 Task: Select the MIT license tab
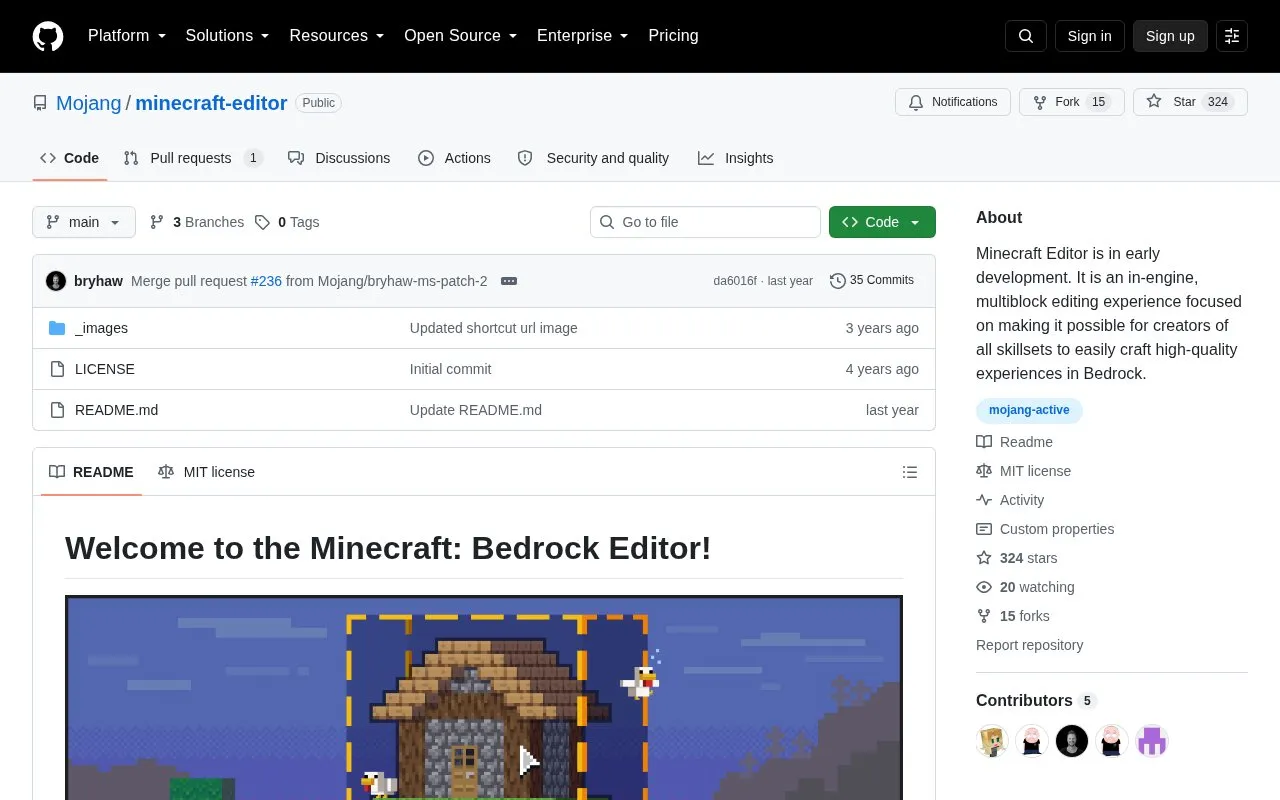click(206, 472)
